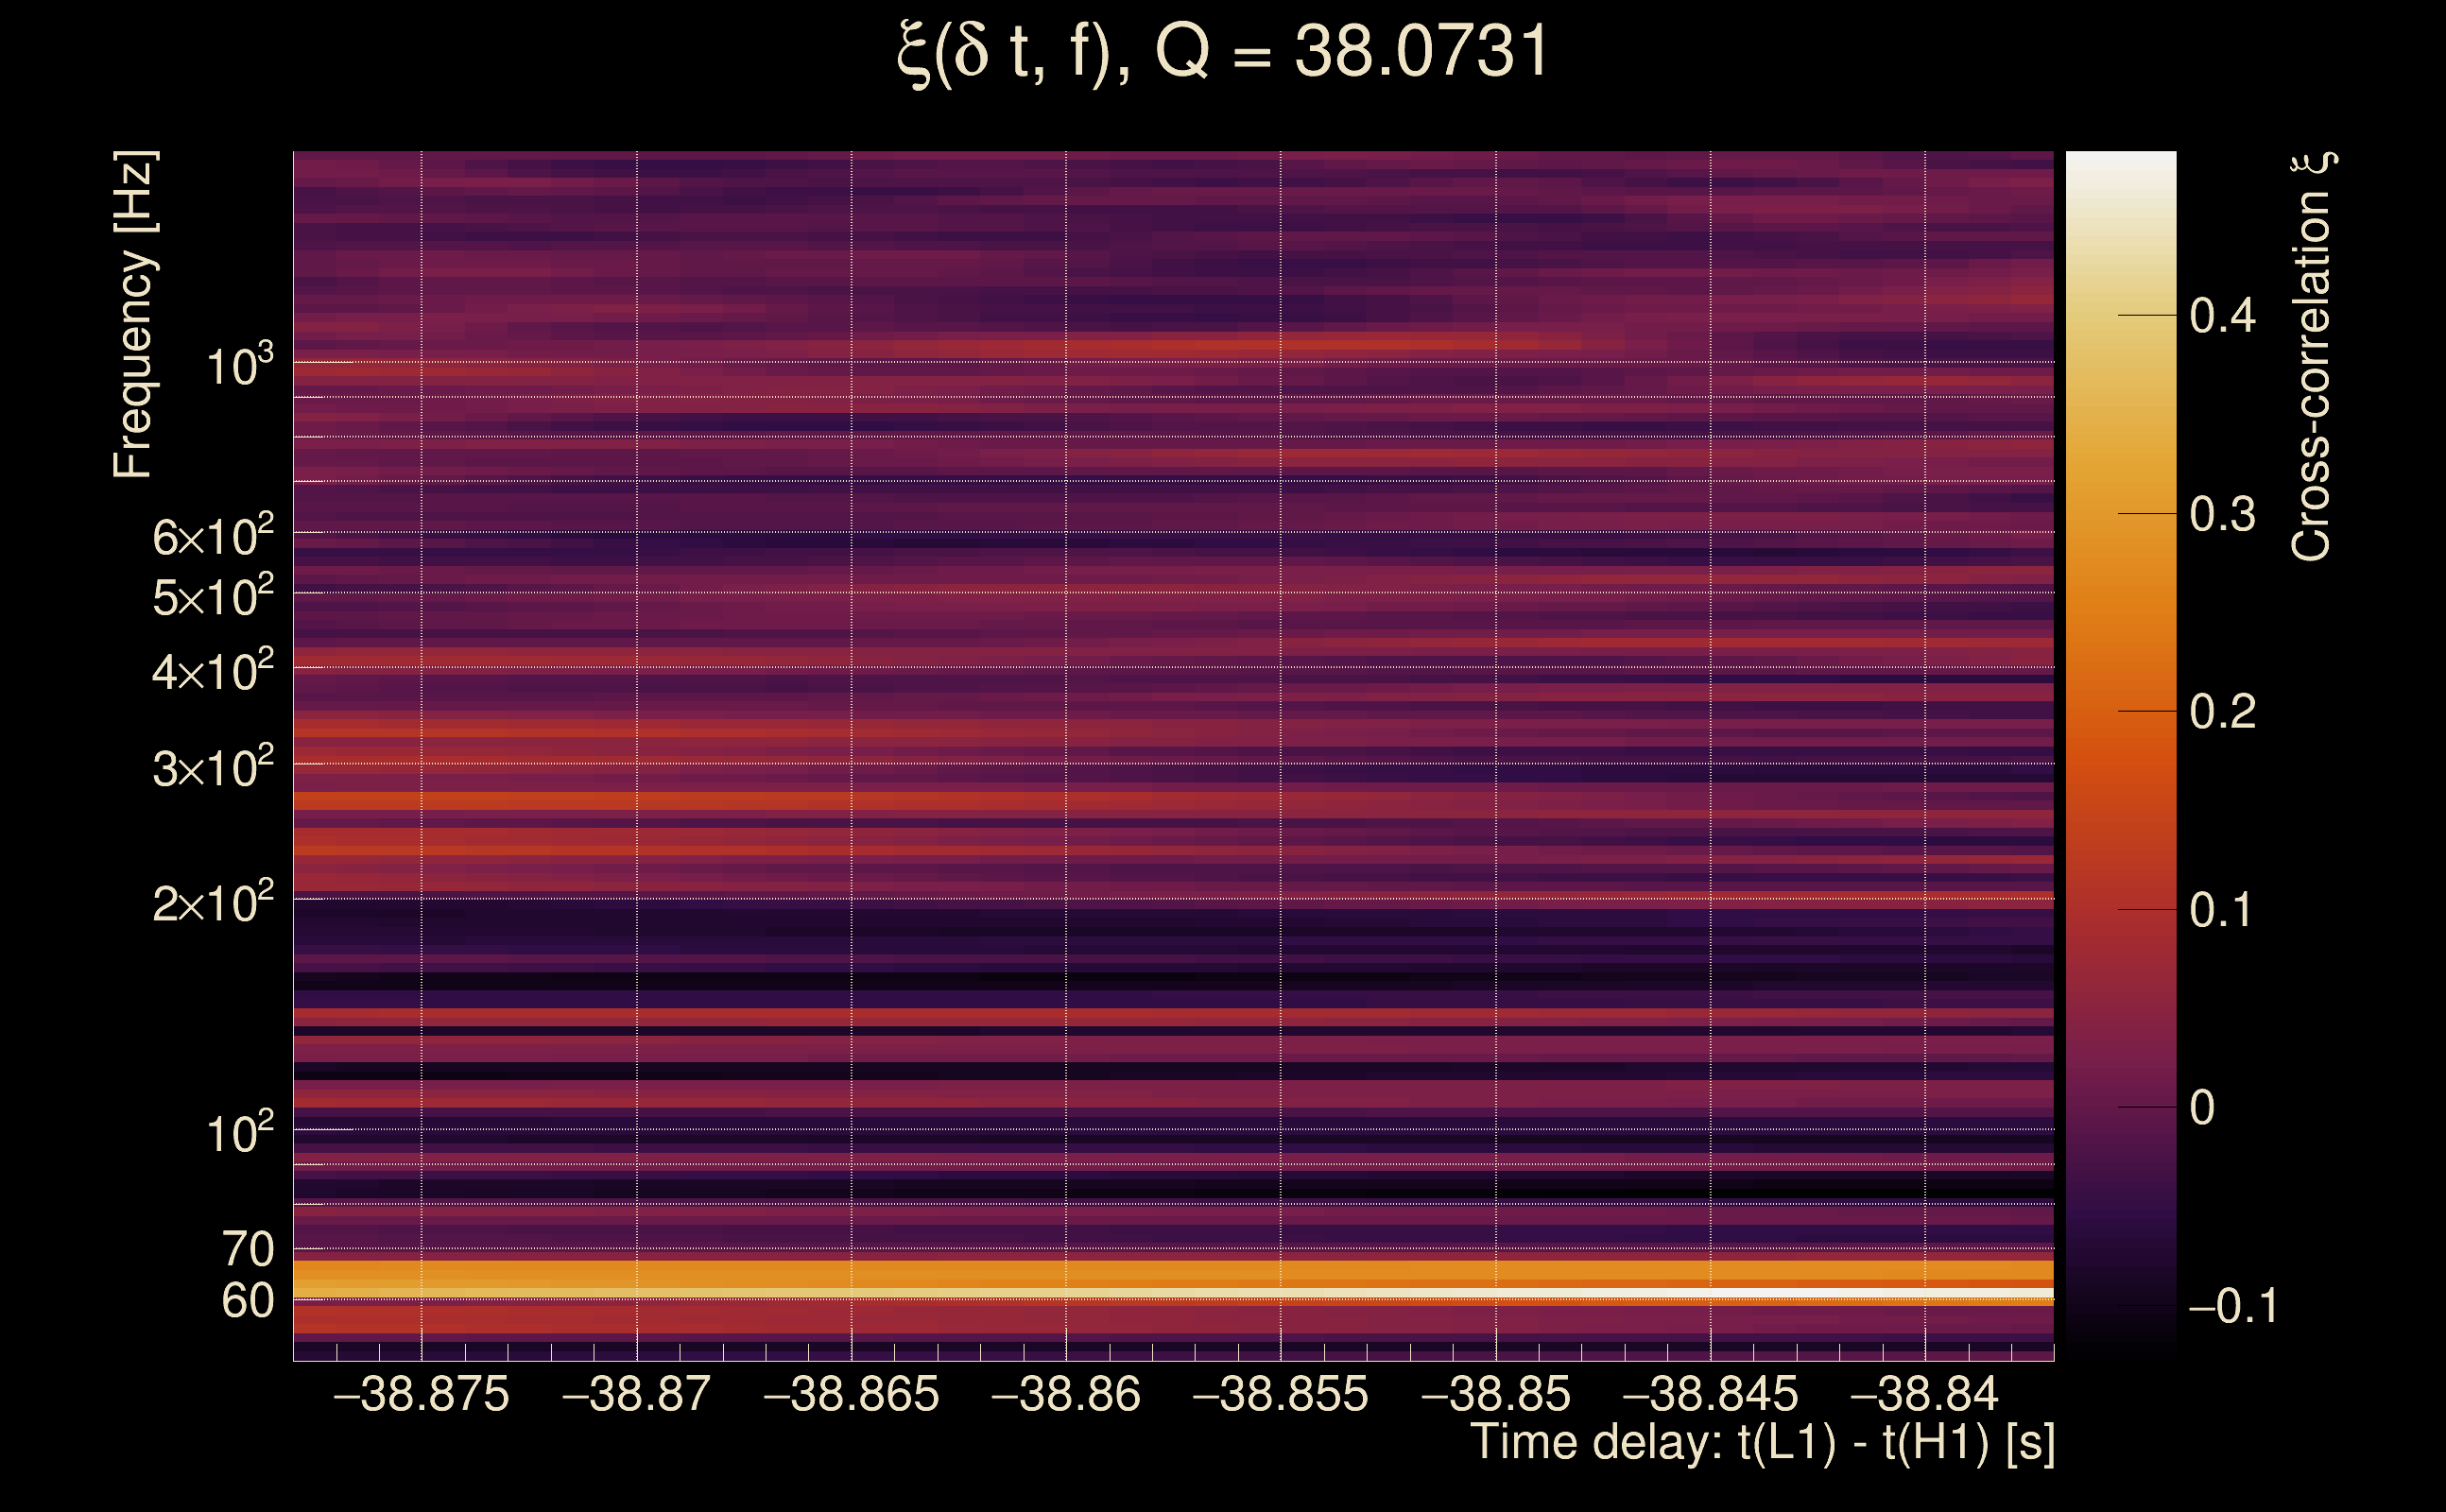Click the 0.1 tick label on colorbar
Viewport: 2446px width, 1512px height.
(2222, 910)
